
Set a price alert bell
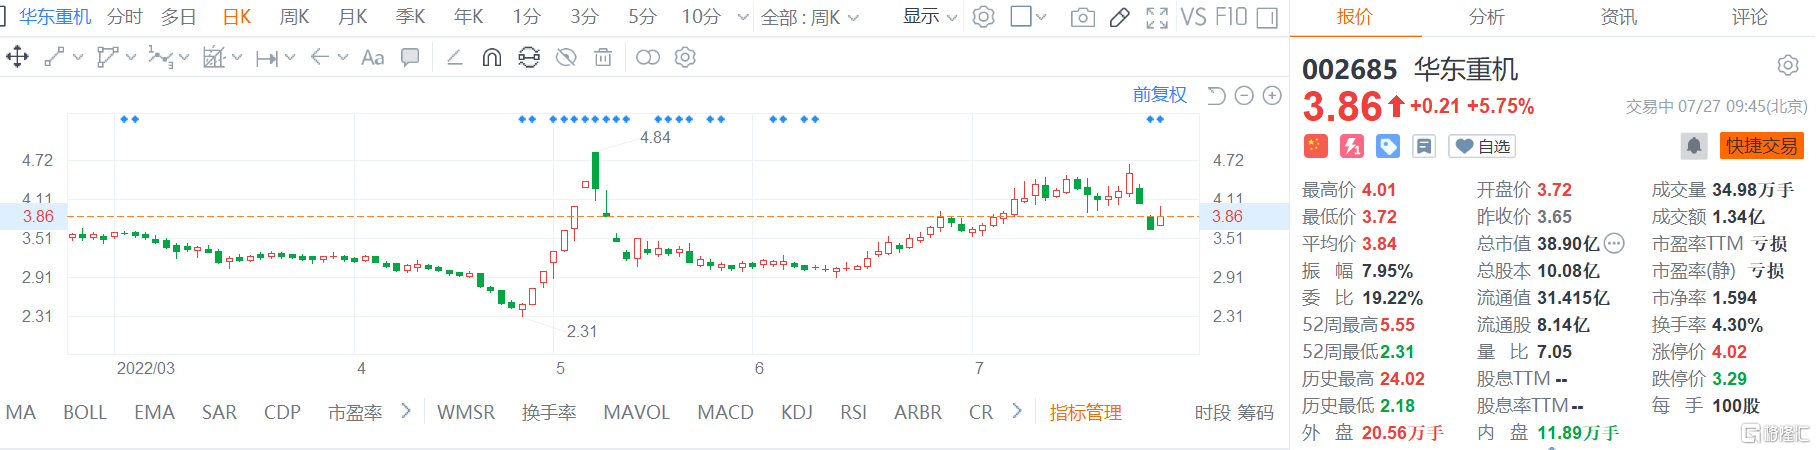click(x=1694, y=146)
